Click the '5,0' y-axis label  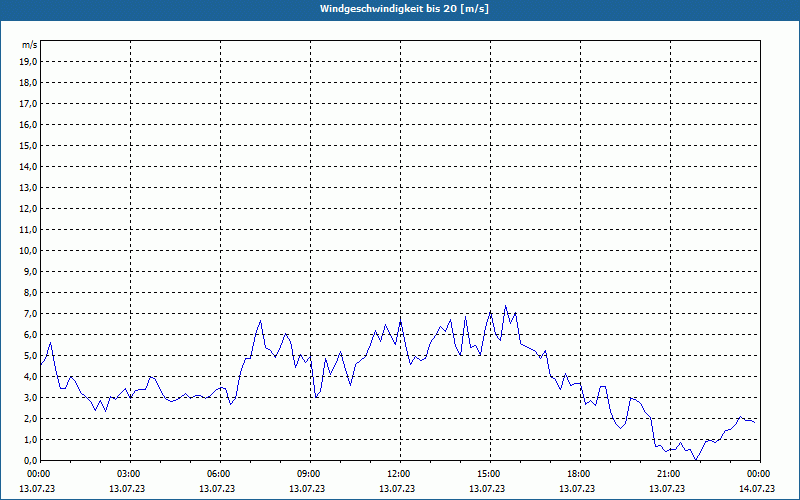pyautogui.click(x=30, y=355)
